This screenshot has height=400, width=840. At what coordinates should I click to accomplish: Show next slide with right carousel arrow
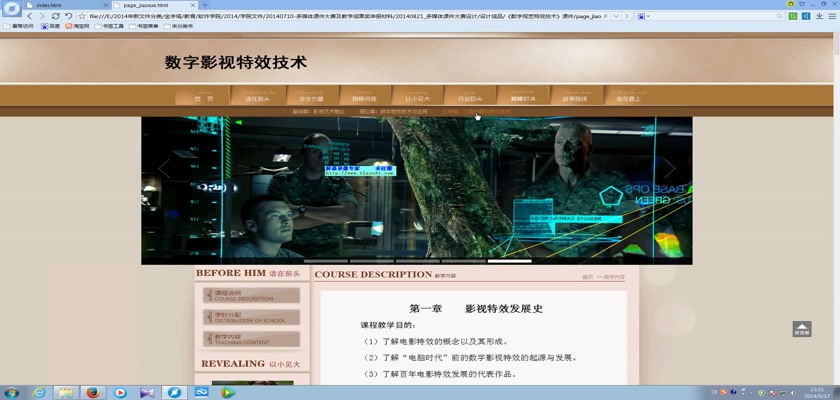coord(669,169)
